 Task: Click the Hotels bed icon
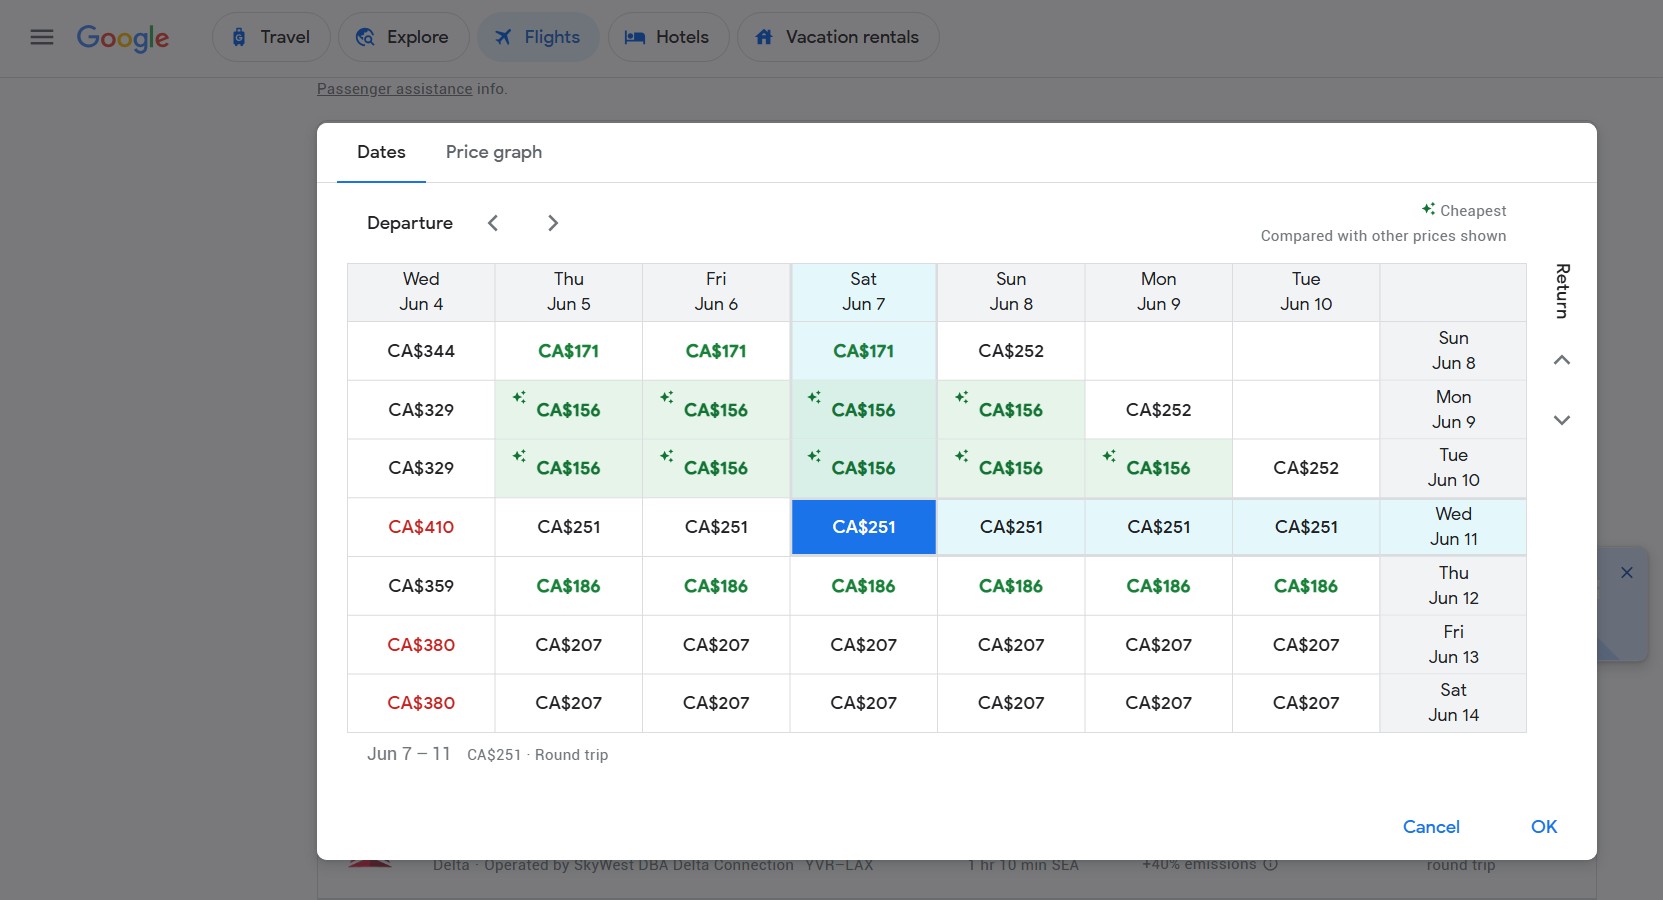pos(633,36)
